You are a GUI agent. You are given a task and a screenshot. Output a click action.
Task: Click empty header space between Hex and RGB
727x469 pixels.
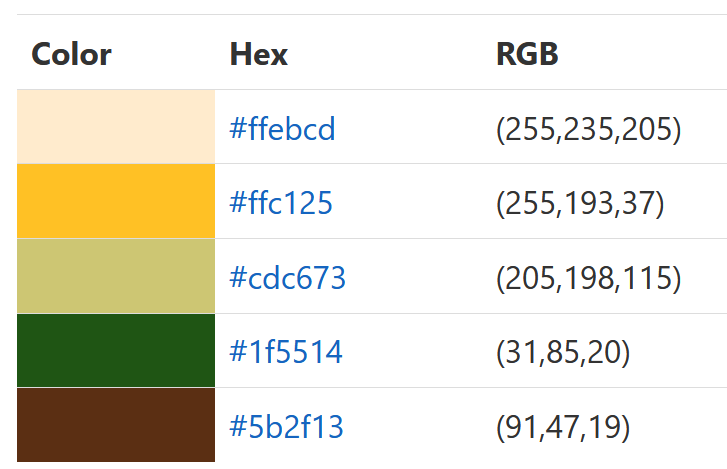pos(390,54)
